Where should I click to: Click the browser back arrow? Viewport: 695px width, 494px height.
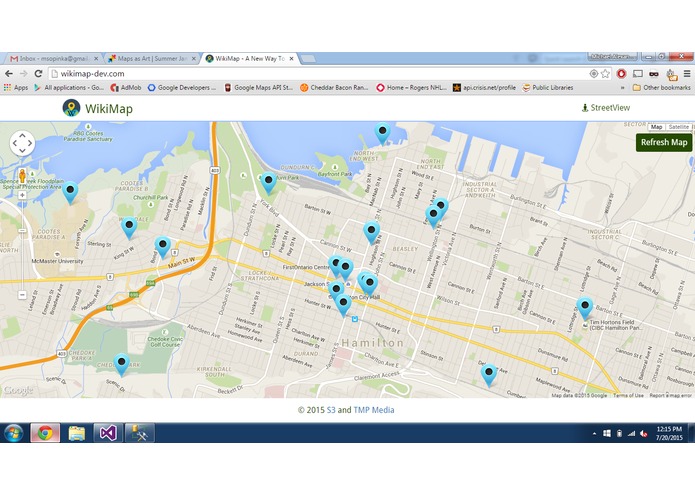pyautogui.click(x=9, y=74)
